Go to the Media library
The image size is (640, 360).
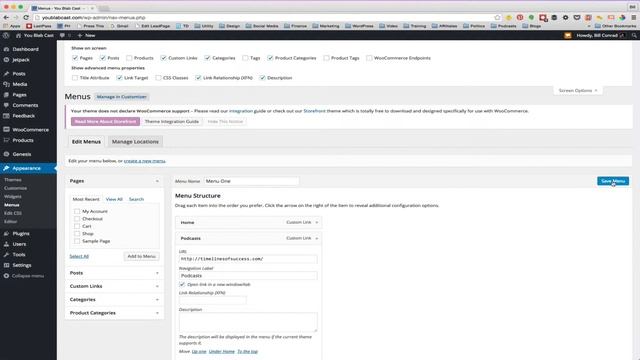pos(20,84)
